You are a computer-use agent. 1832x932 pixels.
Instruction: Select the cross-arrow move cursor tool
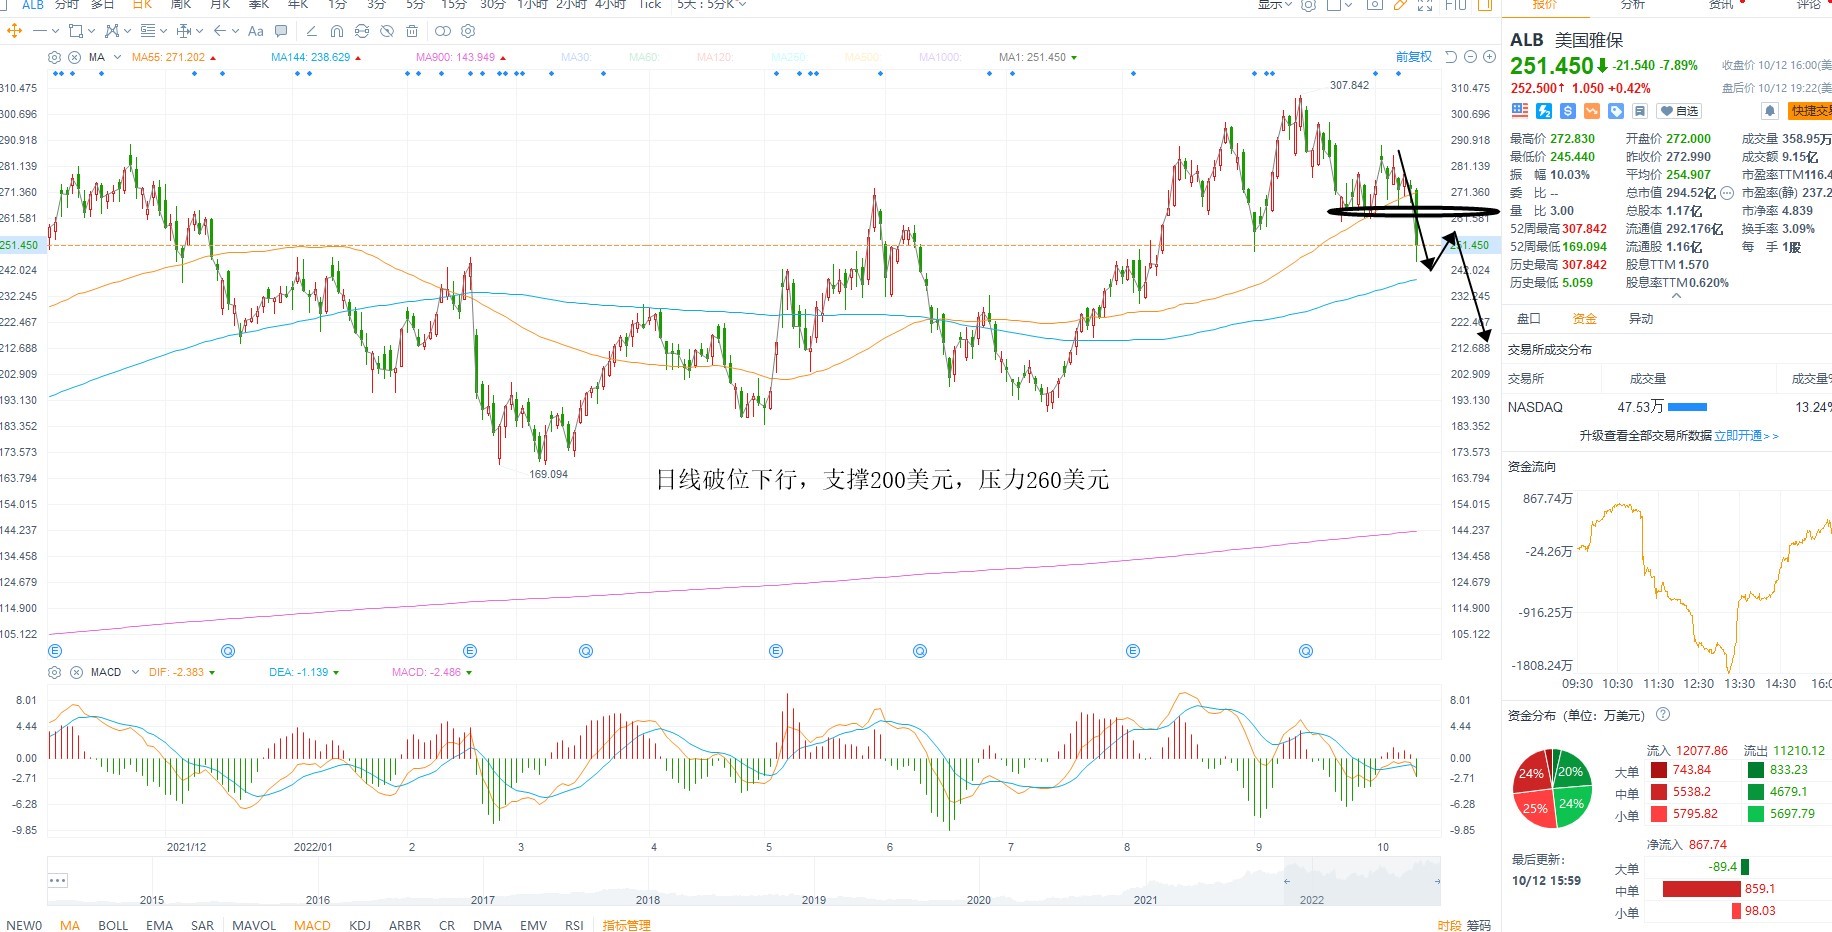[14, 31]
